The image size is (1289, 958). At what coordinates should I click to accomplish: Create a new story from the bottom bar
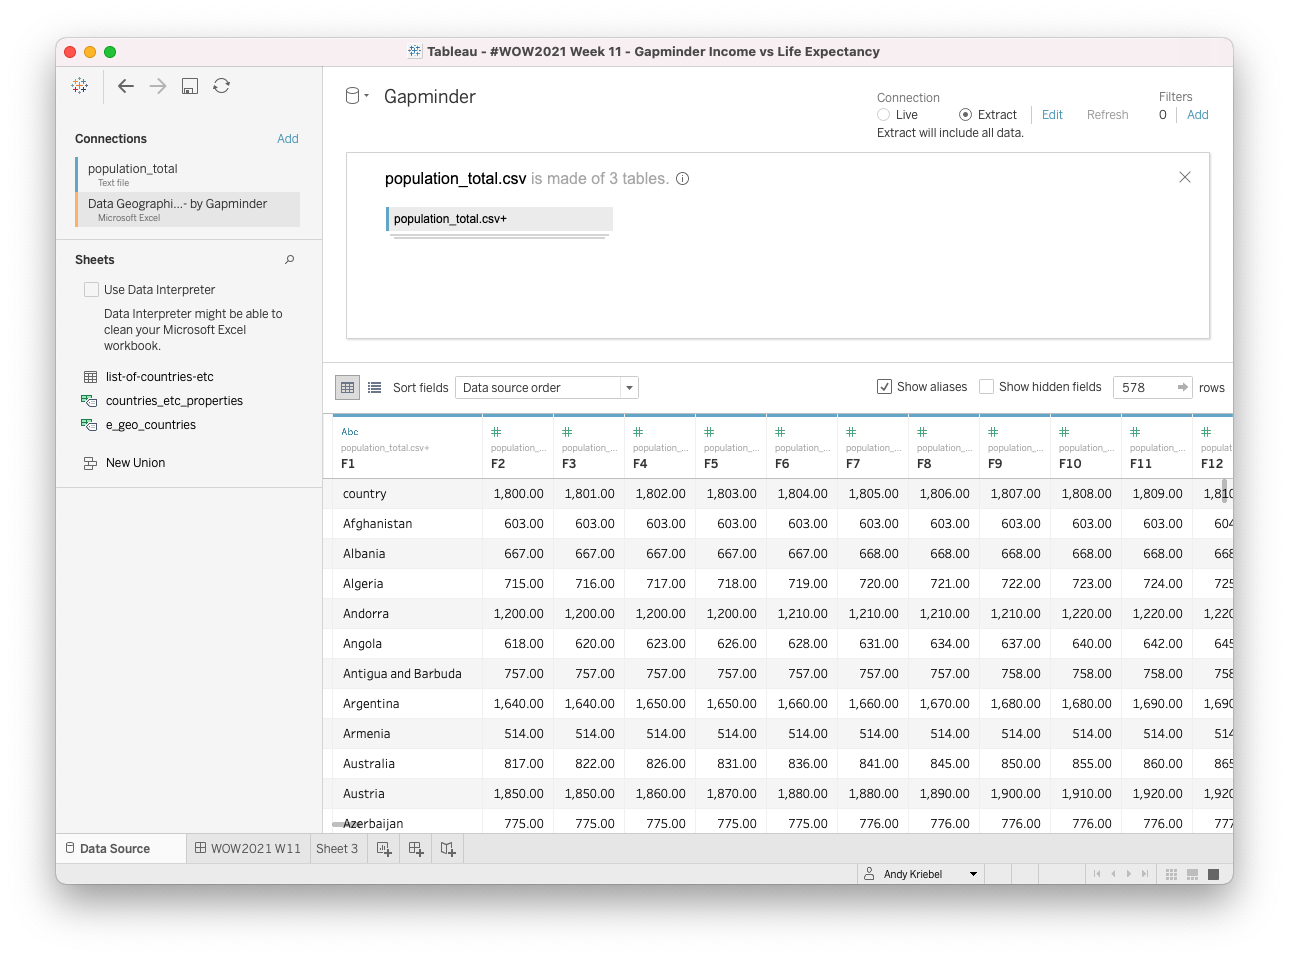[448, 849]
